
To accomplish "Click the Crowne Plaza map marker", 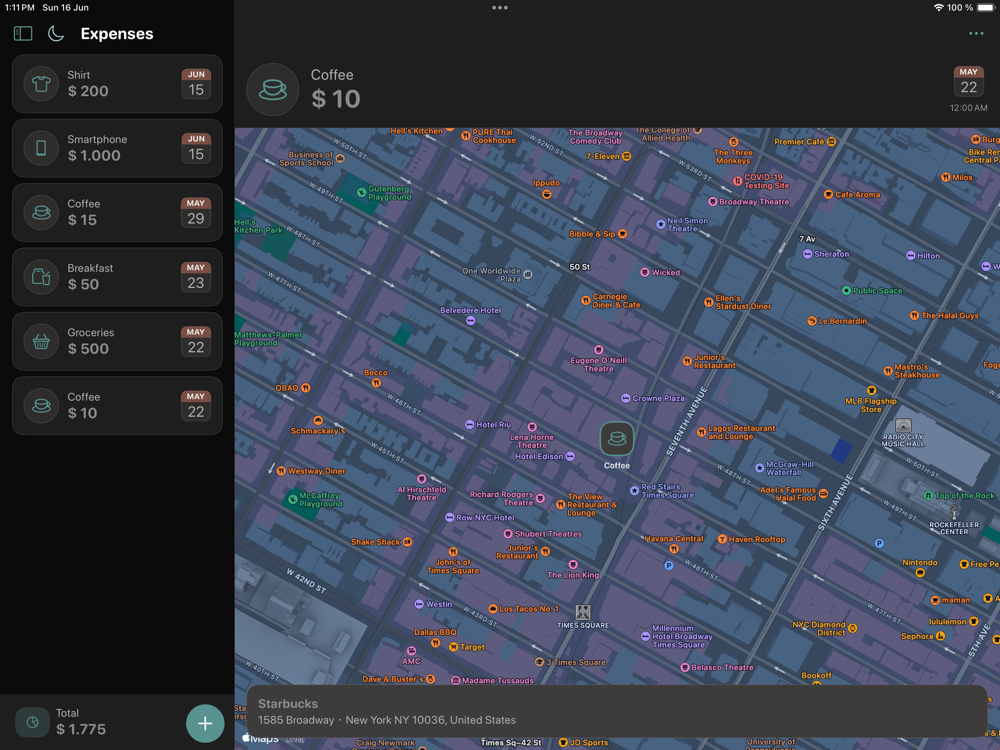I will [626, 399].
